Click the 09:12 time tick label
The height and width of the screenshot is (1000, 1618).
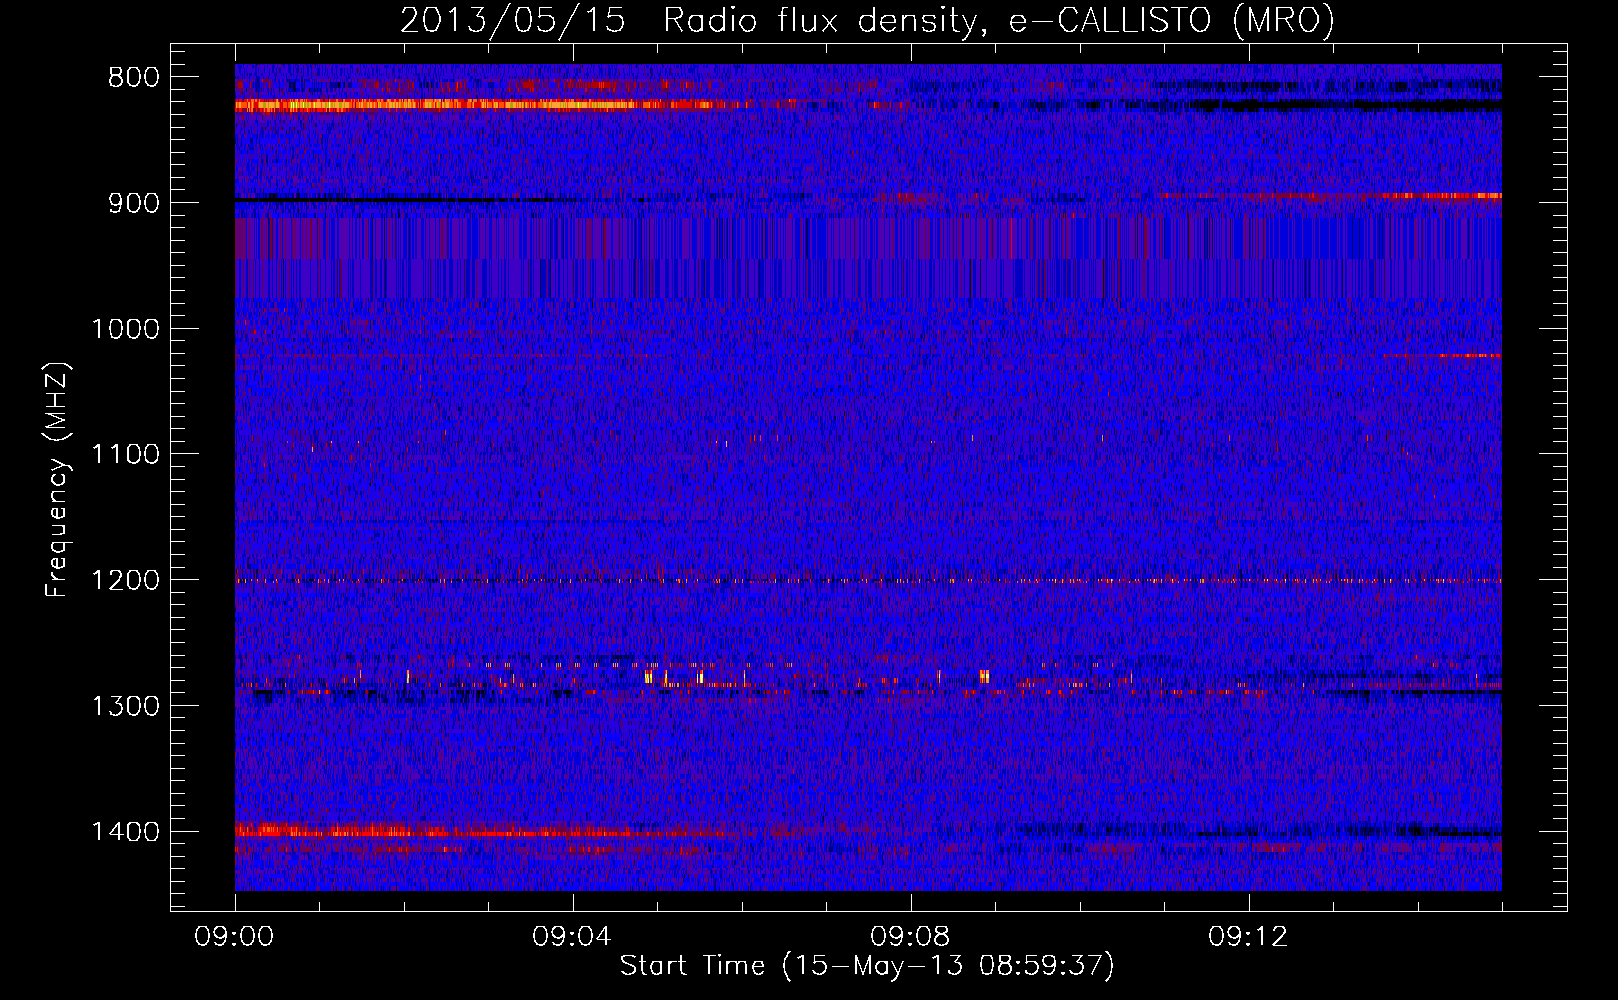click(1248, 937)
